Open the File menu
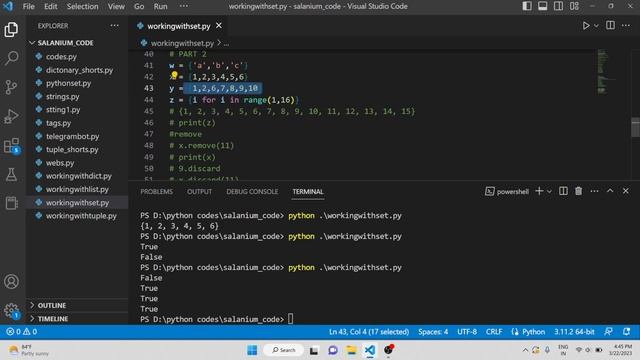 pos(29,7)
